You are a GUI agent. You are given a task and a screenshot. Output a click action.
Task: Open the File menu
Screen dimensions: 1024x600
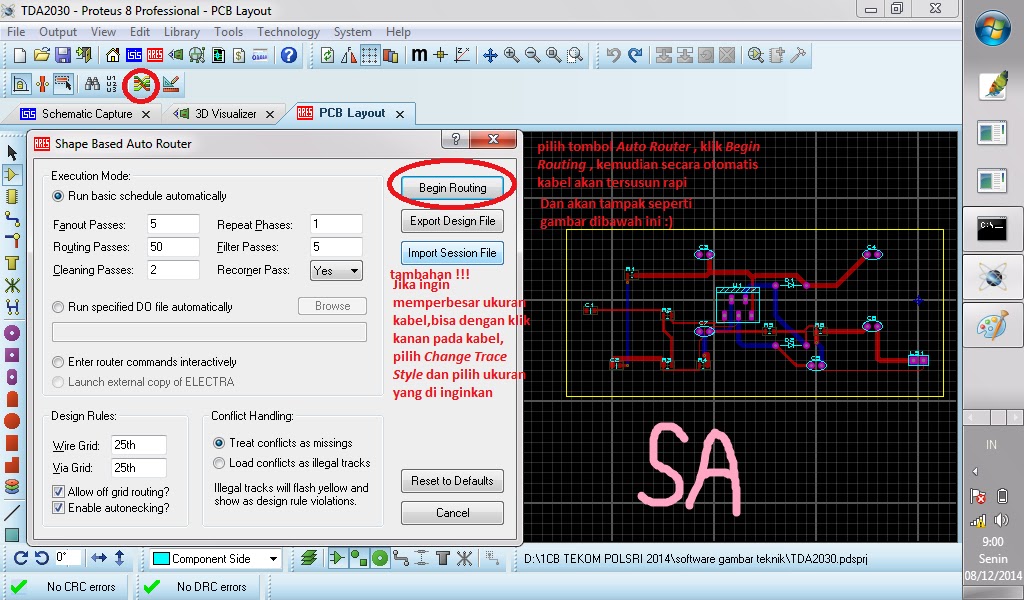16,32
